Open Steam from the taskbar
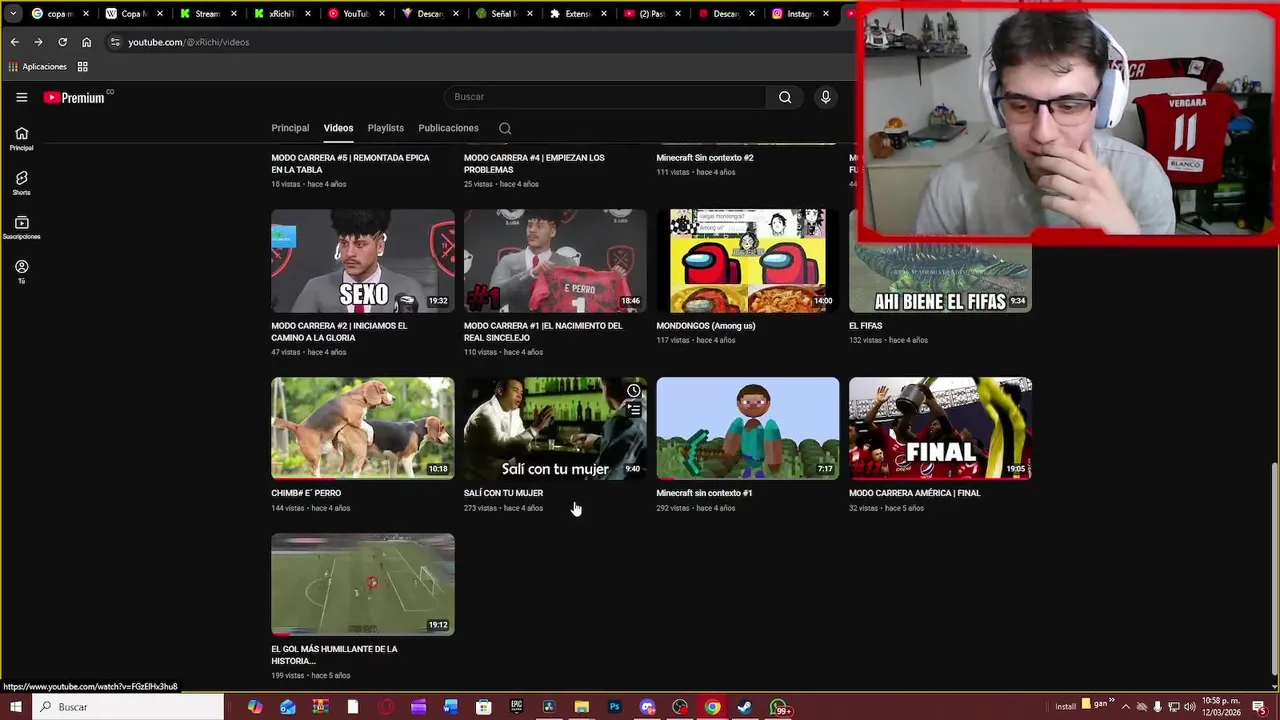1280x720 pixels. coord(745,707)
